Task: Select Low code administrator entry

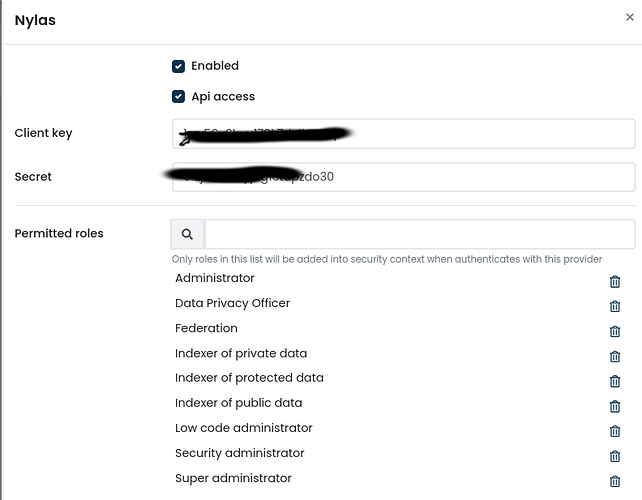Action: [x=244, y=428]
